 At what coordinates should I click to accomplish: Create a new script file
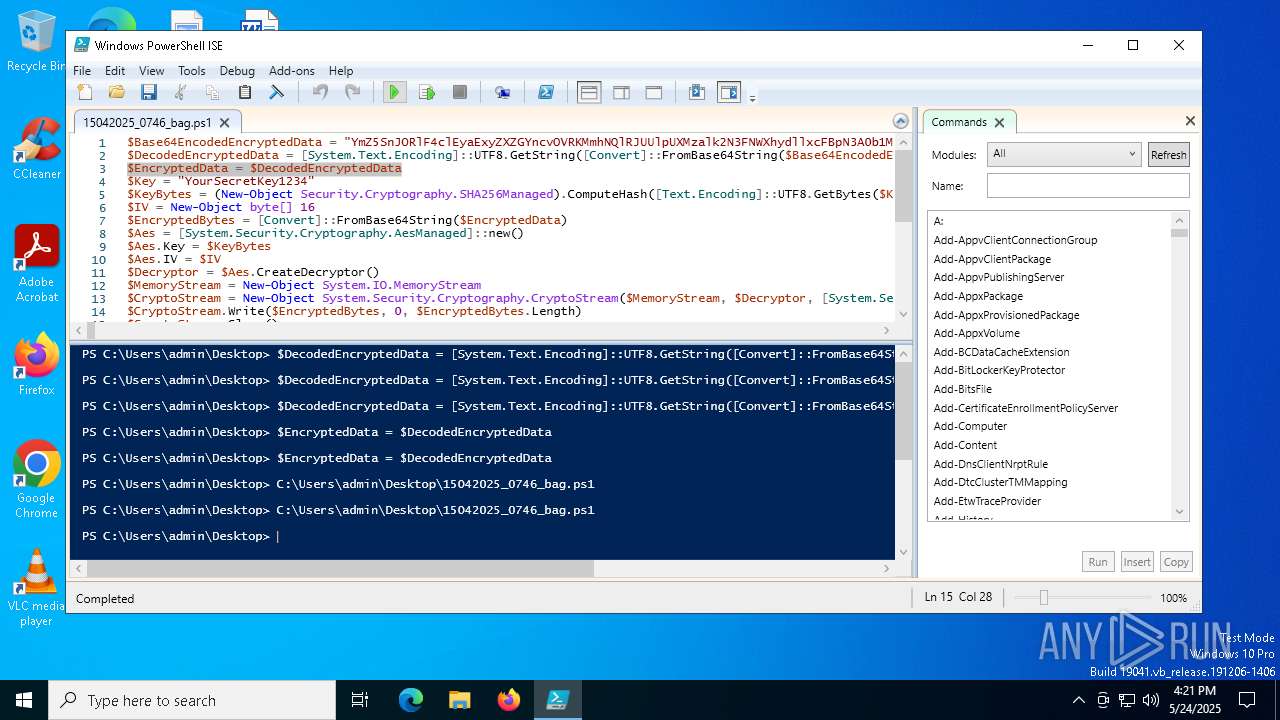tap(85, 92)
